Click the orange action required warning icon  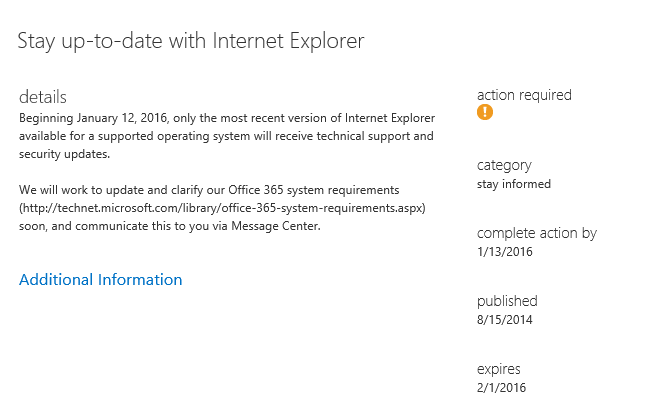(x=485, y=113)
